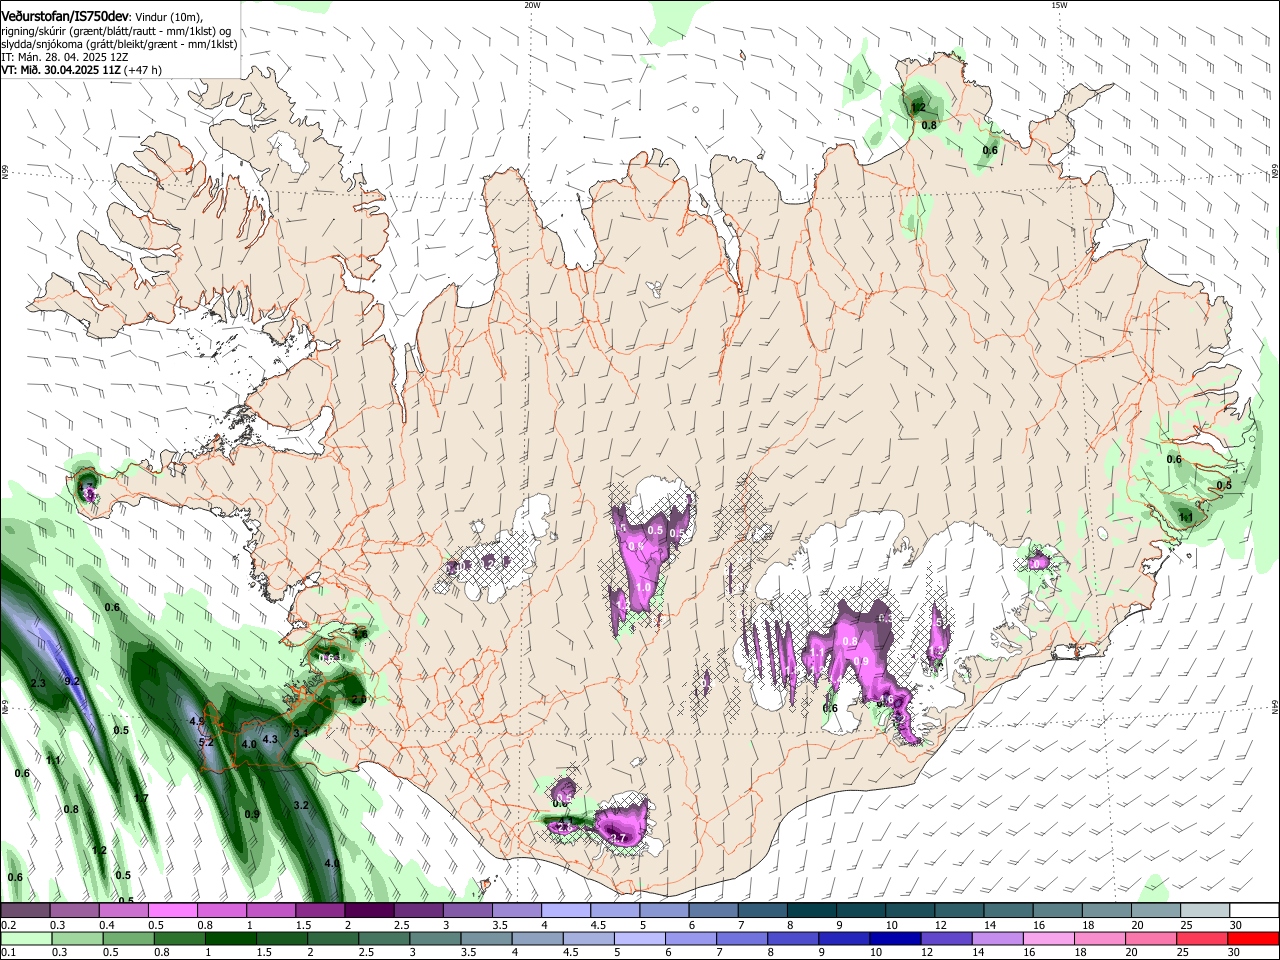Pick the rain scale swatch starting at 14
Screen dimensions: 1280x960
(996, 939)
